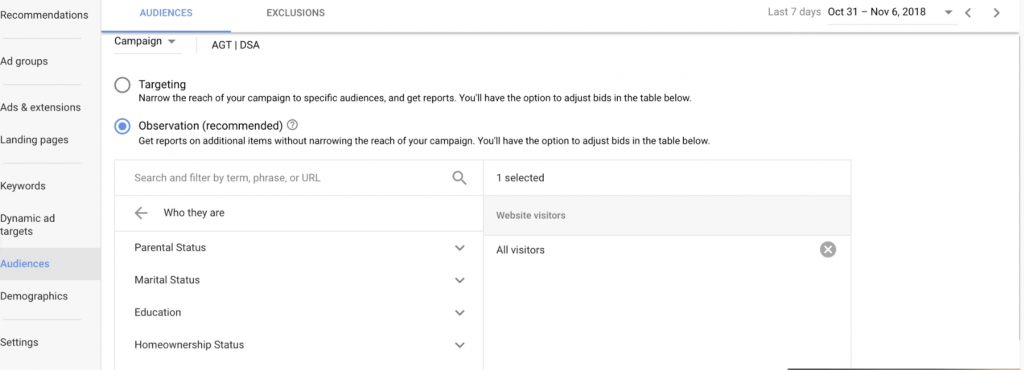Open Demographics in the sidebar
1024x370 pixels.
coord(34,296)
